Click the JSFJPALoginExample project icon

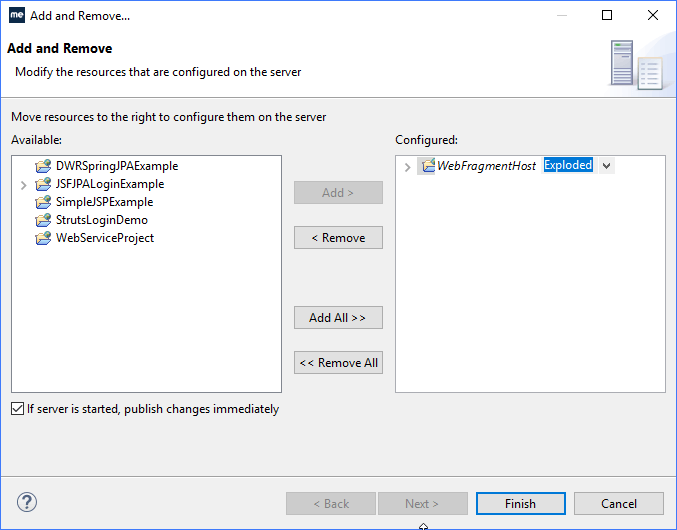[x=42, y=184]
